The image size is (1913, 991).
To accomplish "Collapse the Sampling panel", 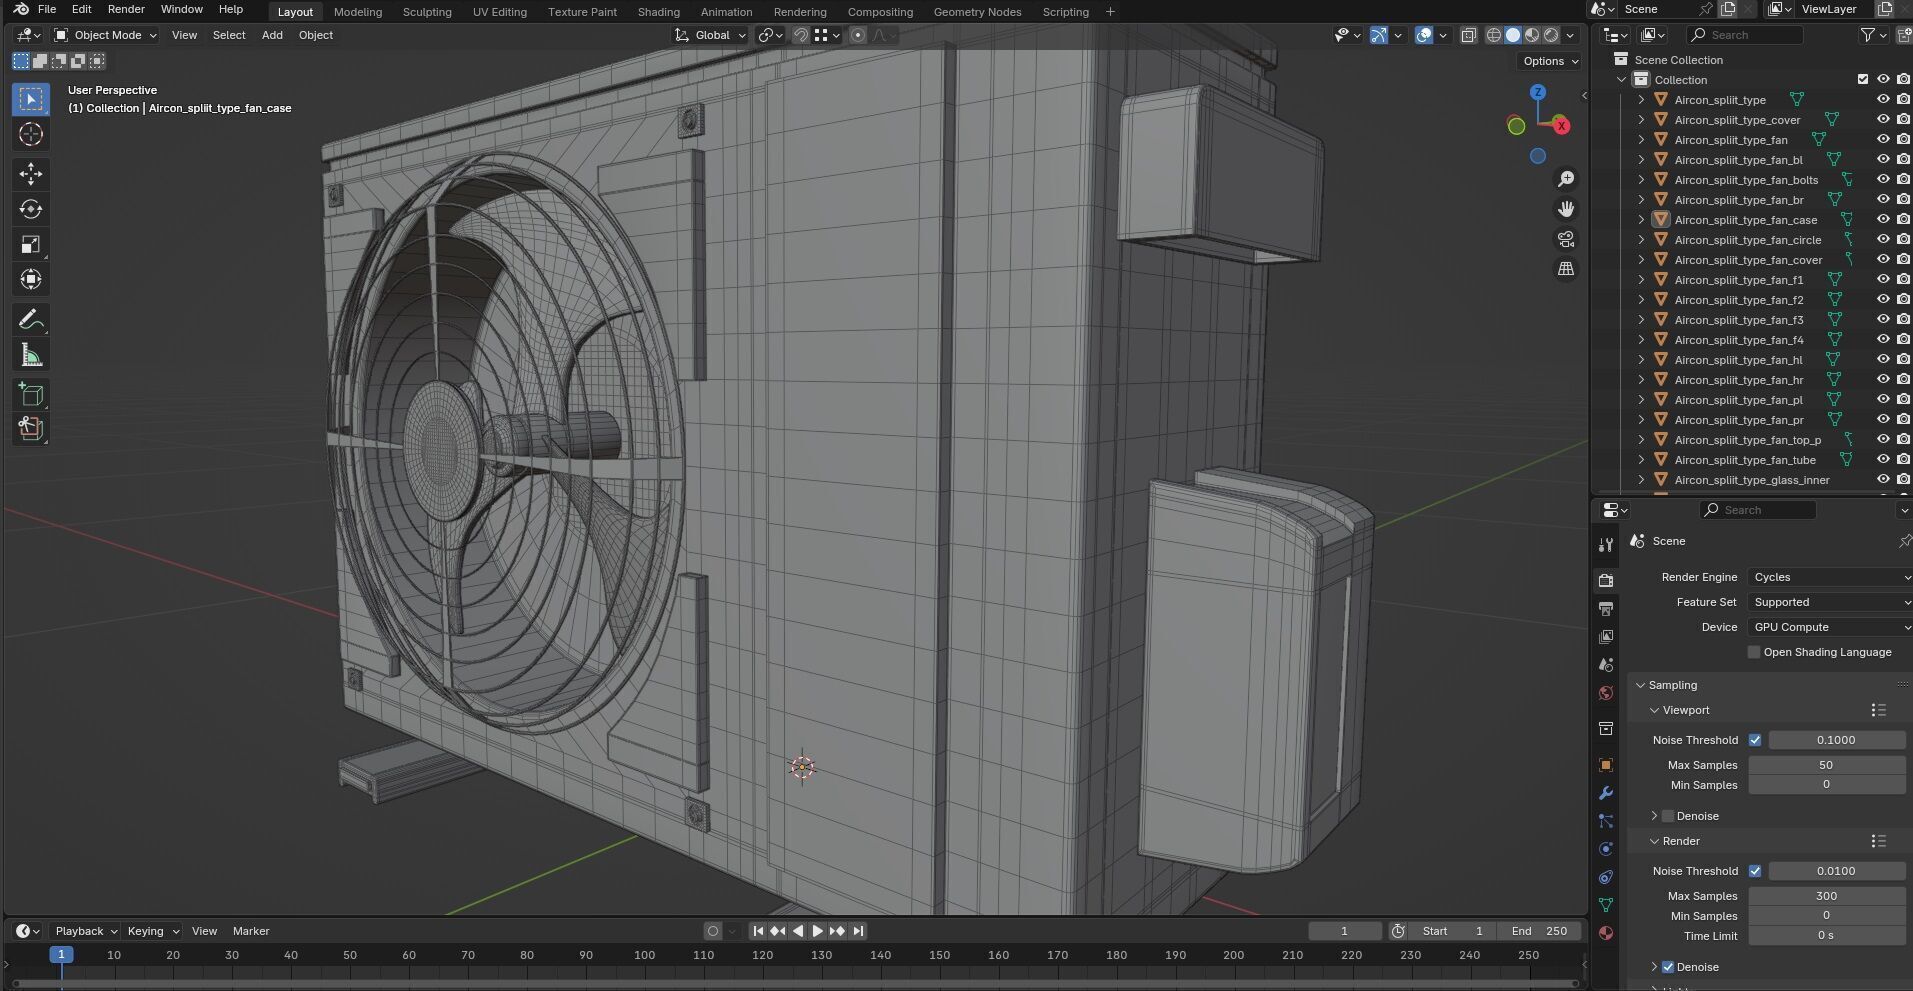I will coord(1672,685).
